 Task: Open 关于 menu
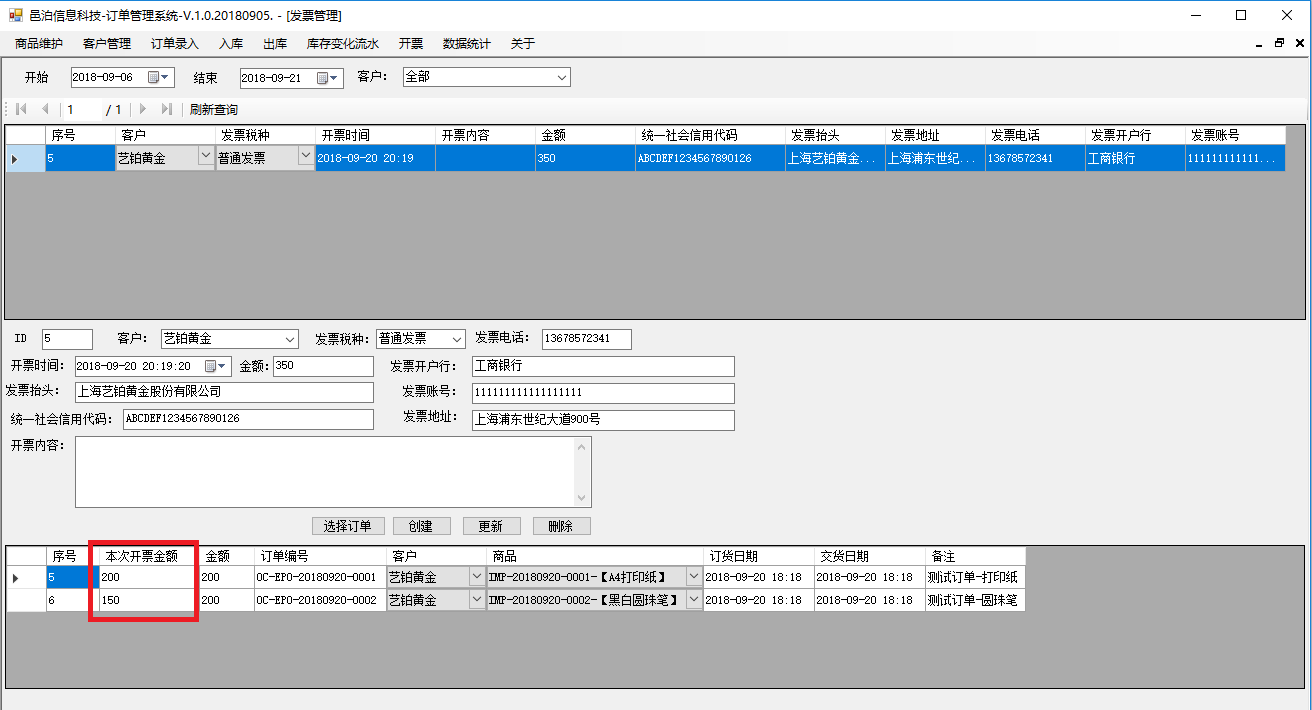pos(523,44)
